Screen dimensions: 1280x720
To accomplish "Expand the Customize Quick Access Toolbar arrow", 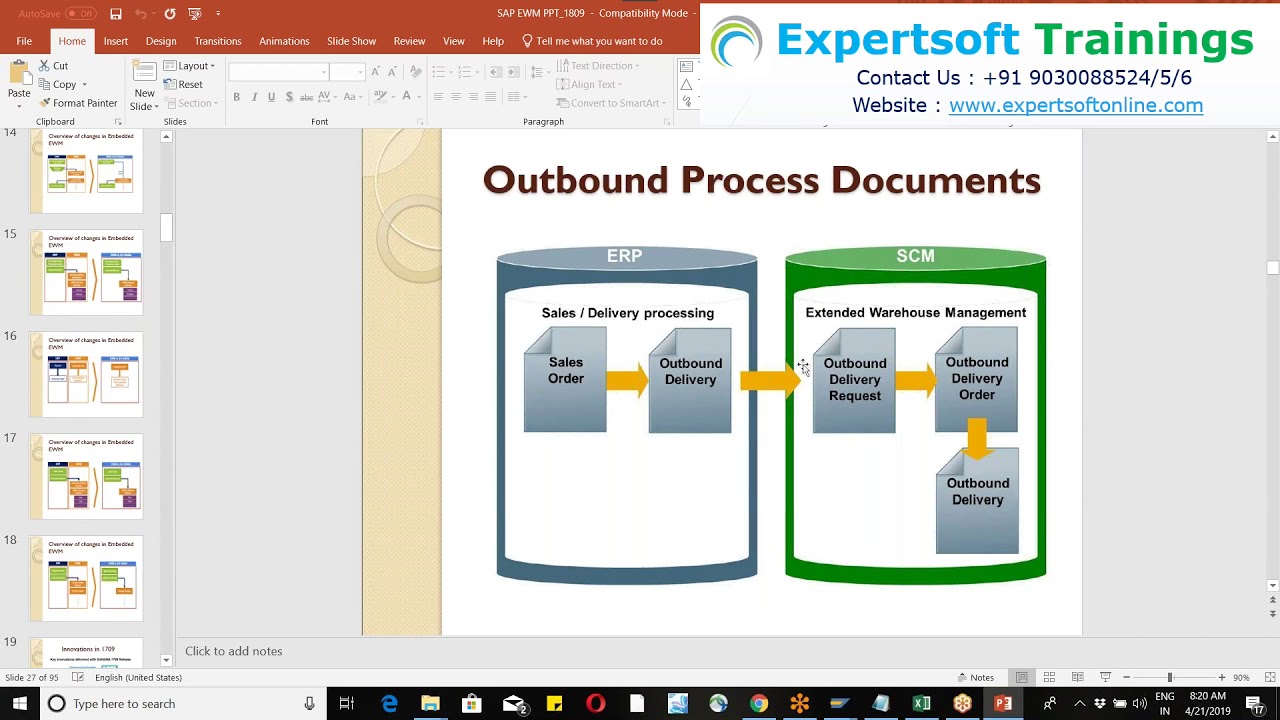I will (x=218, y=14).
